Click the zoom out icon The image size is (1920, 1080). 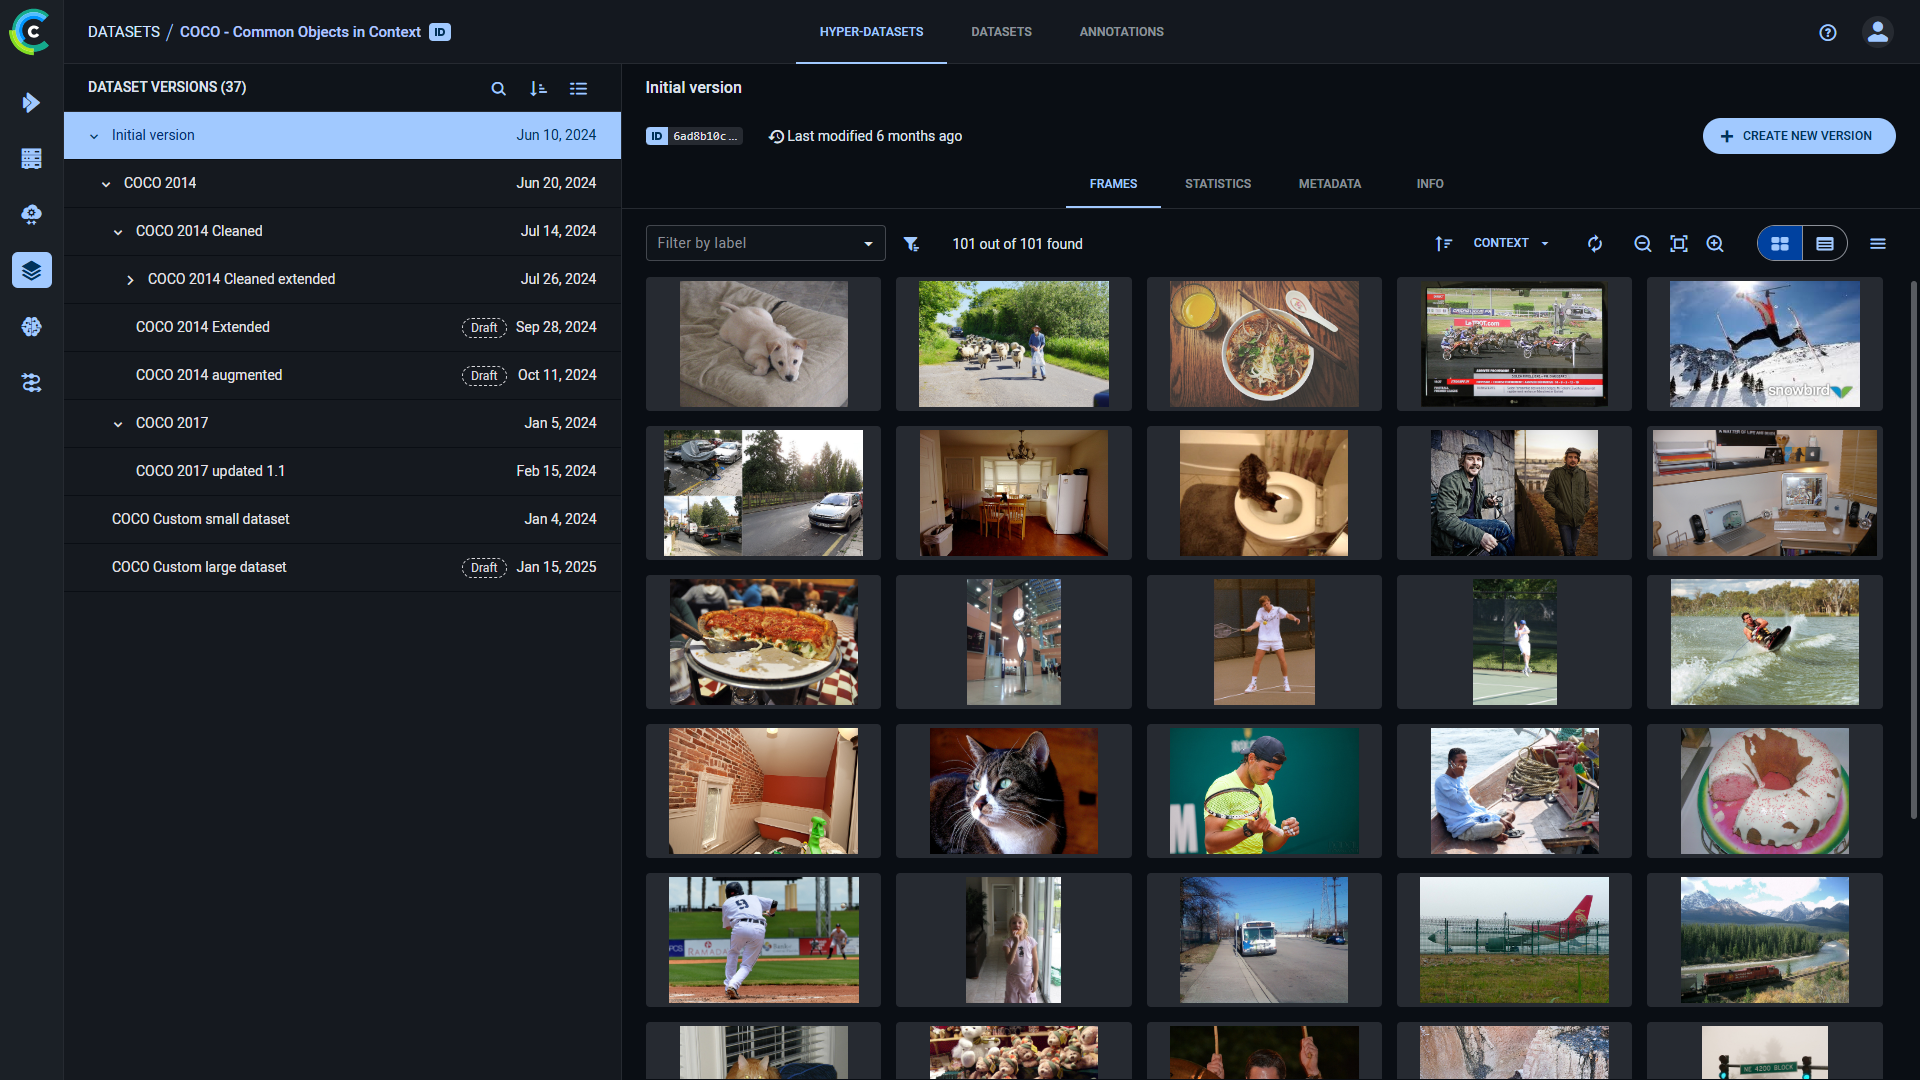point(1643,243)
